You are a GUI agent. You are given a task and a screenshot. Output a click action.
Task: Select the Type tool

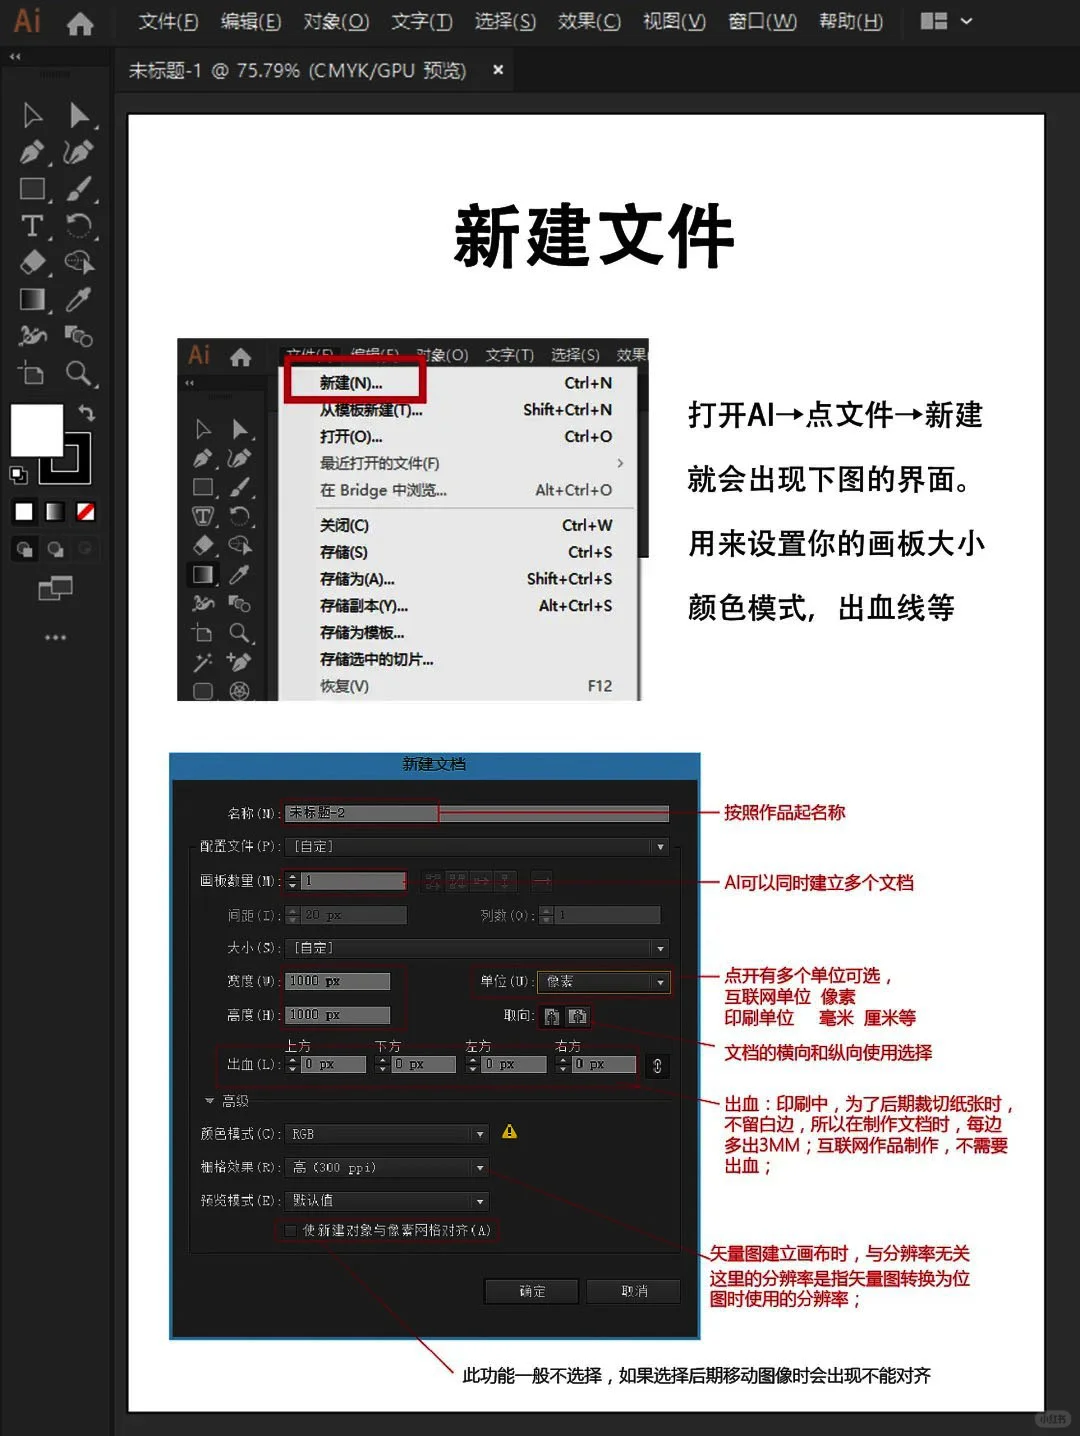32,226
